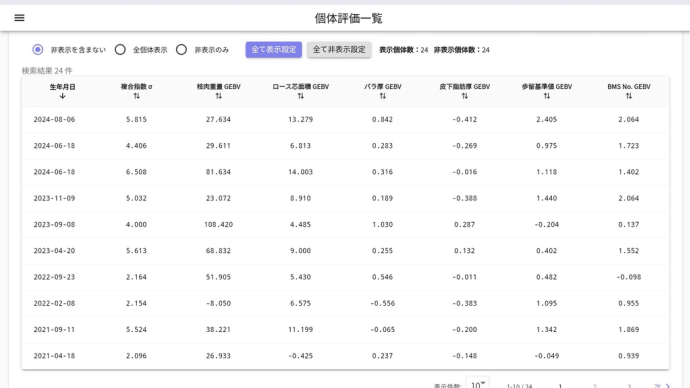Click the 14.003 loin area value
This screenshot has height=388, width=690.
(301, 172)
